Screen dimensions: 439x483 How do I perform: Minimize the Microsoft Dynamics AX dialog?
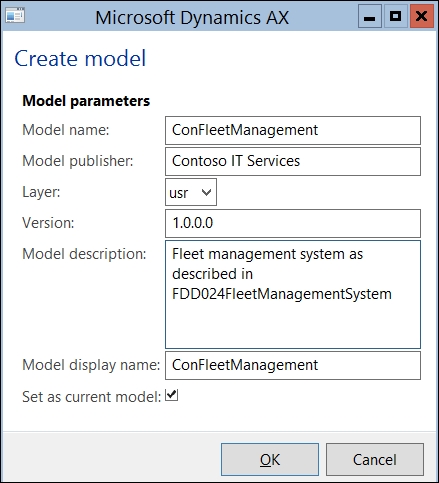[370, 17]
